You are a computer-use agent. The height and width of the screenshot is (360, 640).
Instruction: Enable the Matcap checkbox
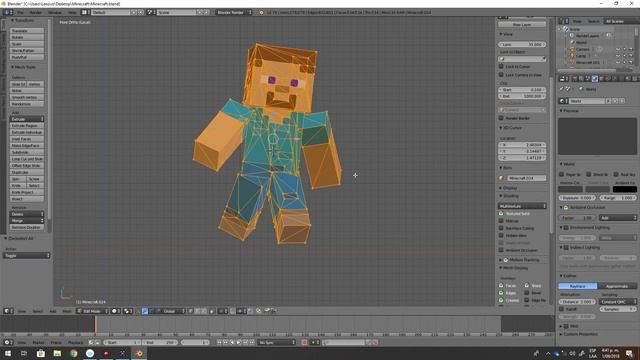click(x=501, y=221)
